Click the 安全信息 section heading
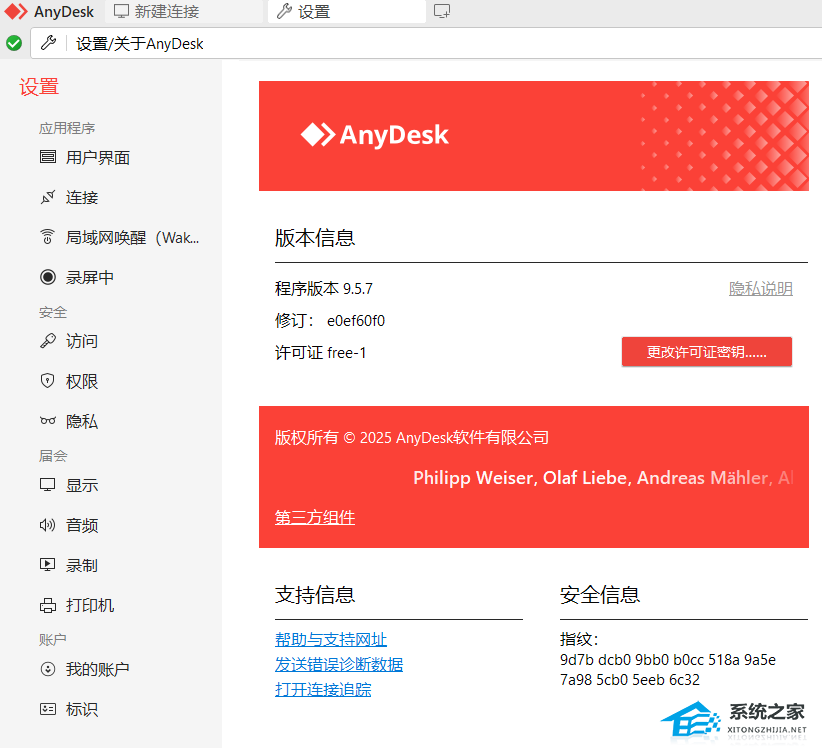Image resolution: width=822 pixels, height=748 pixels. pyautogui.click(x=600, y=595)
